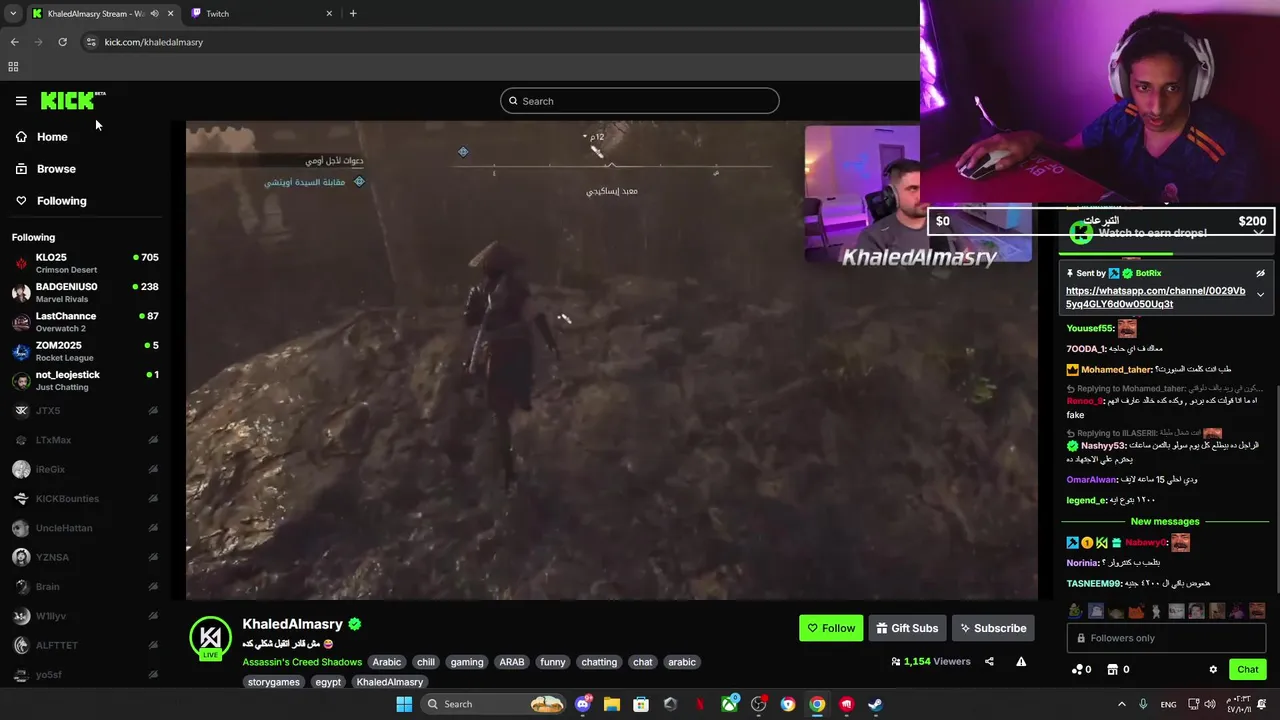Click ENG language indicator in taskbar
The image size is (1280, 720).
1168,704
